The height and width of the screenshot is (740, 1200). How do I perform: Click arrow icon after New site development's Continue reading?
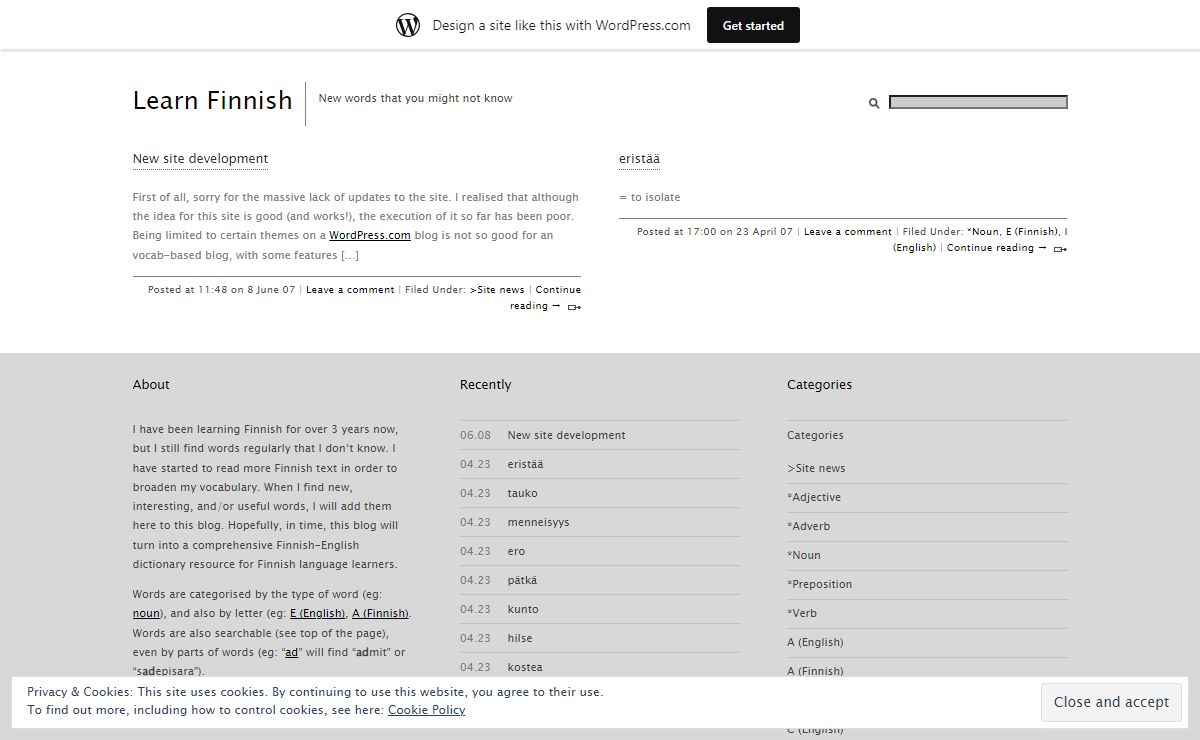coord(574,307)
